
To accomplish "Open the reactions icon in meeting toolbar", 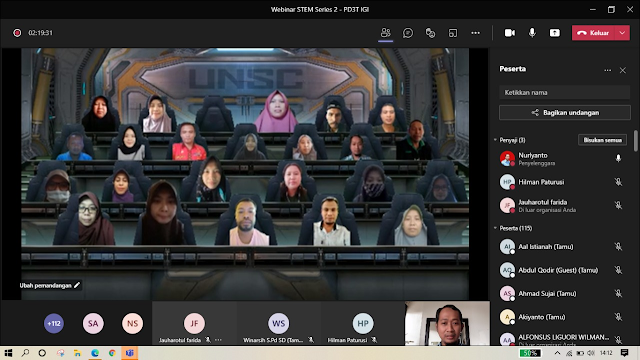I will pyautogui.click(x=430, y=33).
